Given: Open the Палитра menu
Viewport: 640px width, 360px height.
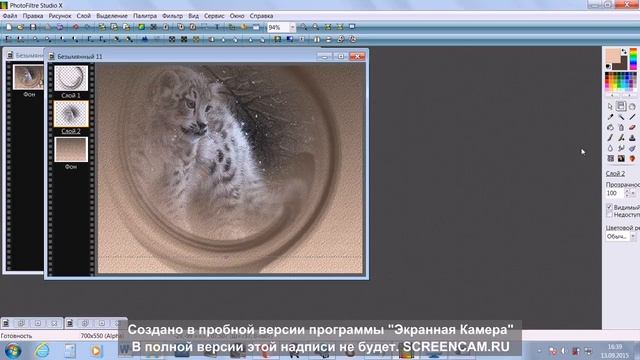Looking at the screenshot, I should pyautogui.click(x=145, y=16).
